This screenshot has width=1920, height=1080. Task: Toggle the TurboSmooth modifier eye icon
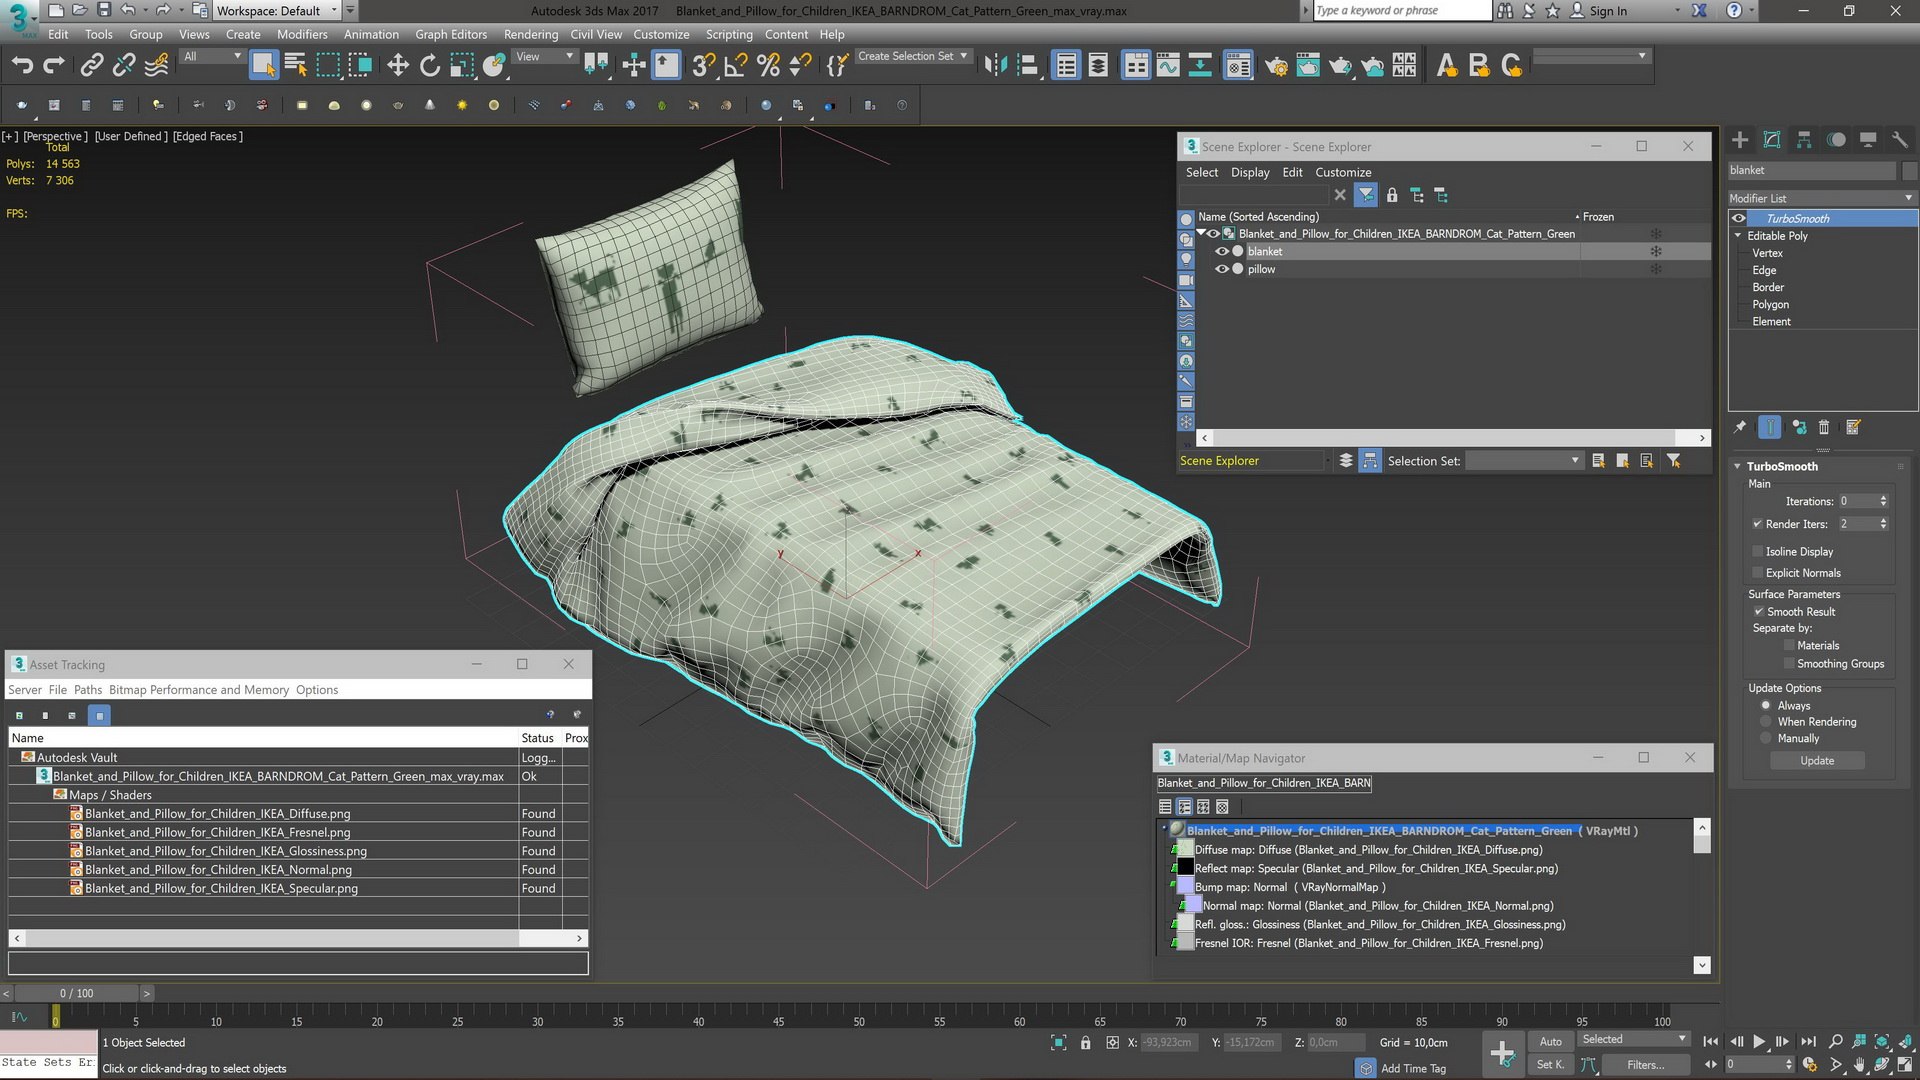coord(1739,219)
